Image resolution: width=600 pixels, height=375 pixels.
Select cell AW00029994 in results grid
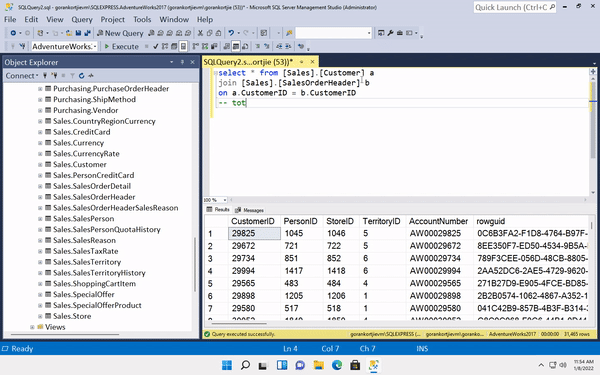point(440,271)
